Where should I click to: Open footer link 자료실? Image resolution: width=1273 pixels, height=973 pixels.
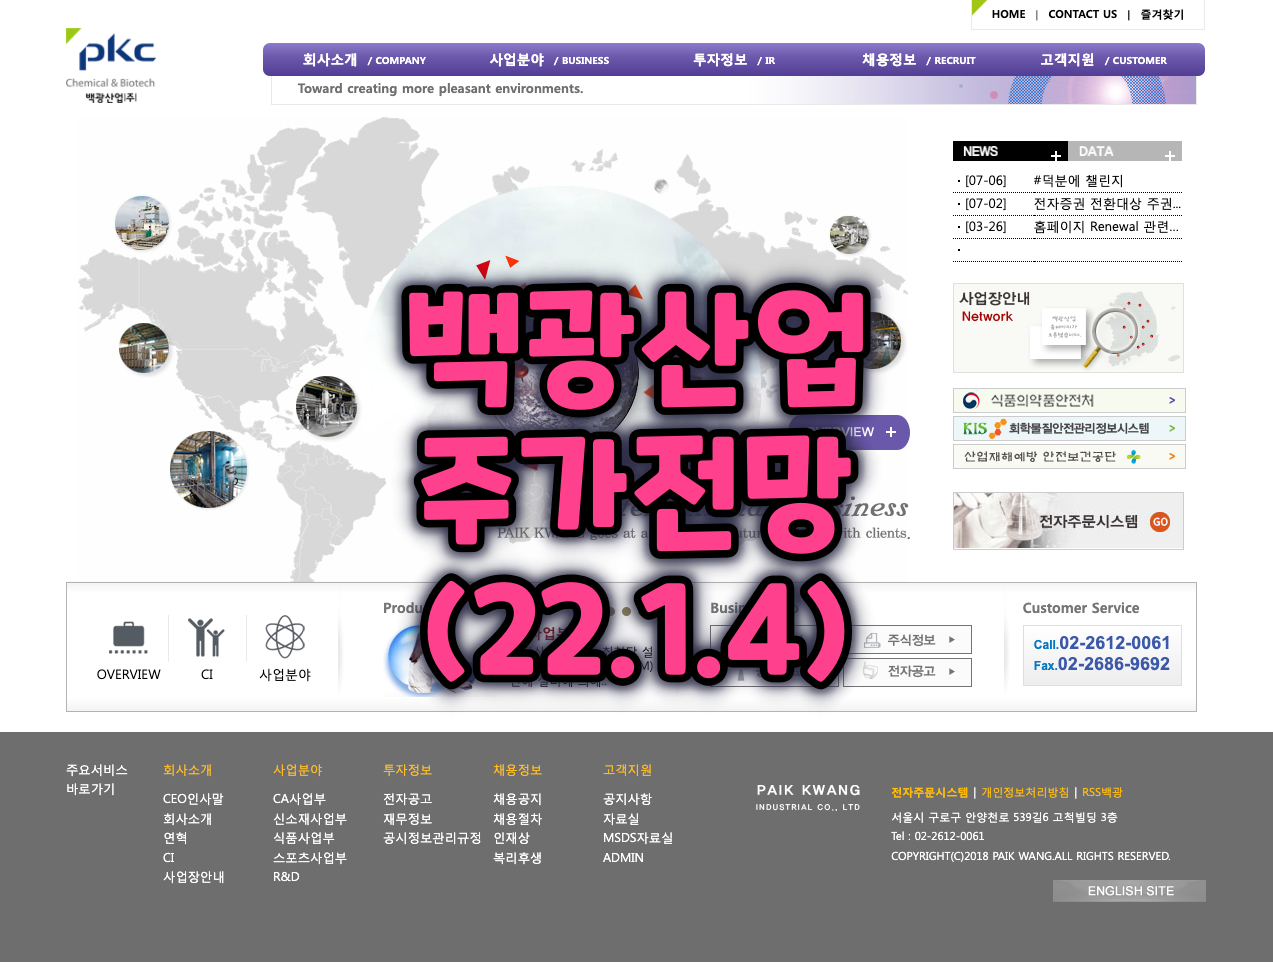coord(621,819)
